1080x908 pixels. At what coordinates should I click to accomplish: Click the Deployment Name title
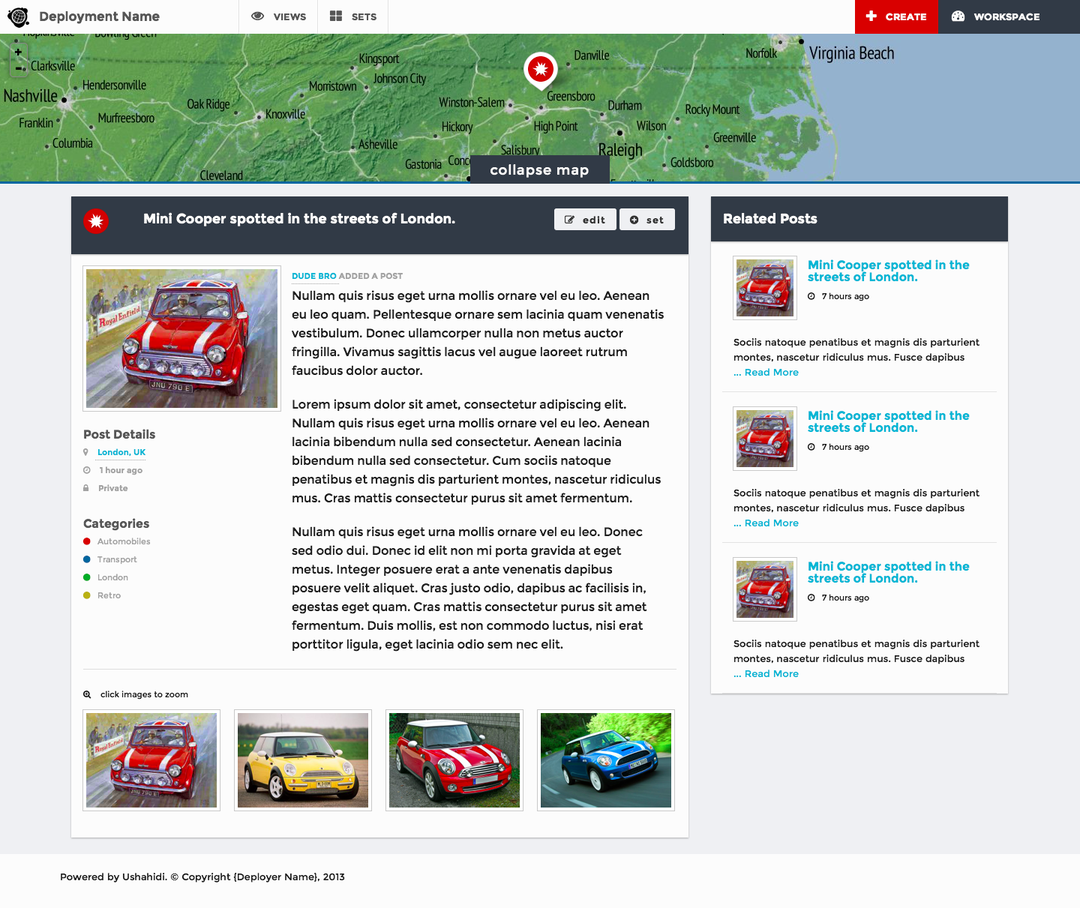click(99, 17)
